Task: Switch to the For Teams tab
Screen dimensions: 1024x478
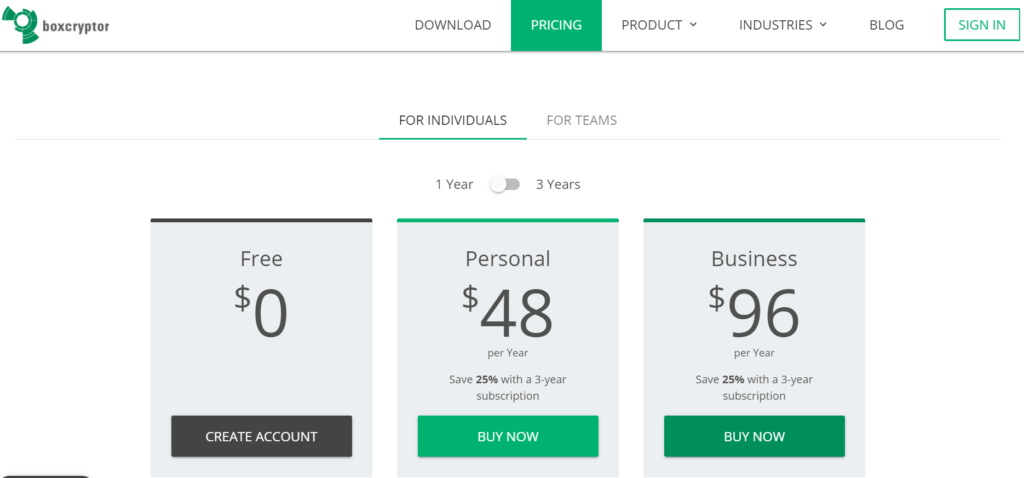Action: point(581,121)
